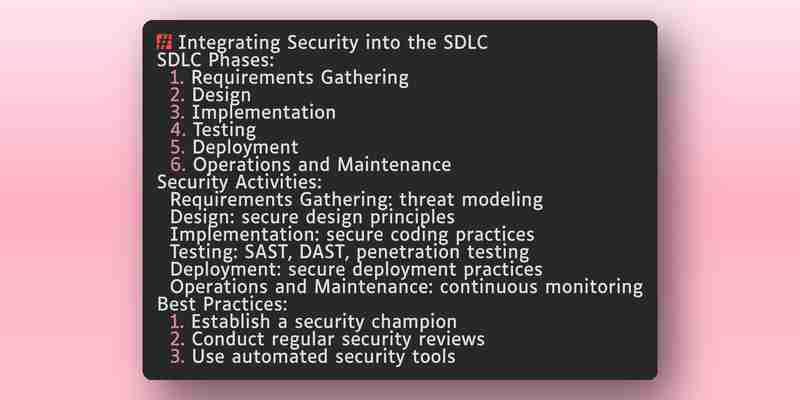
Task: Select Establish a security champion item
Action: (313, 322)
